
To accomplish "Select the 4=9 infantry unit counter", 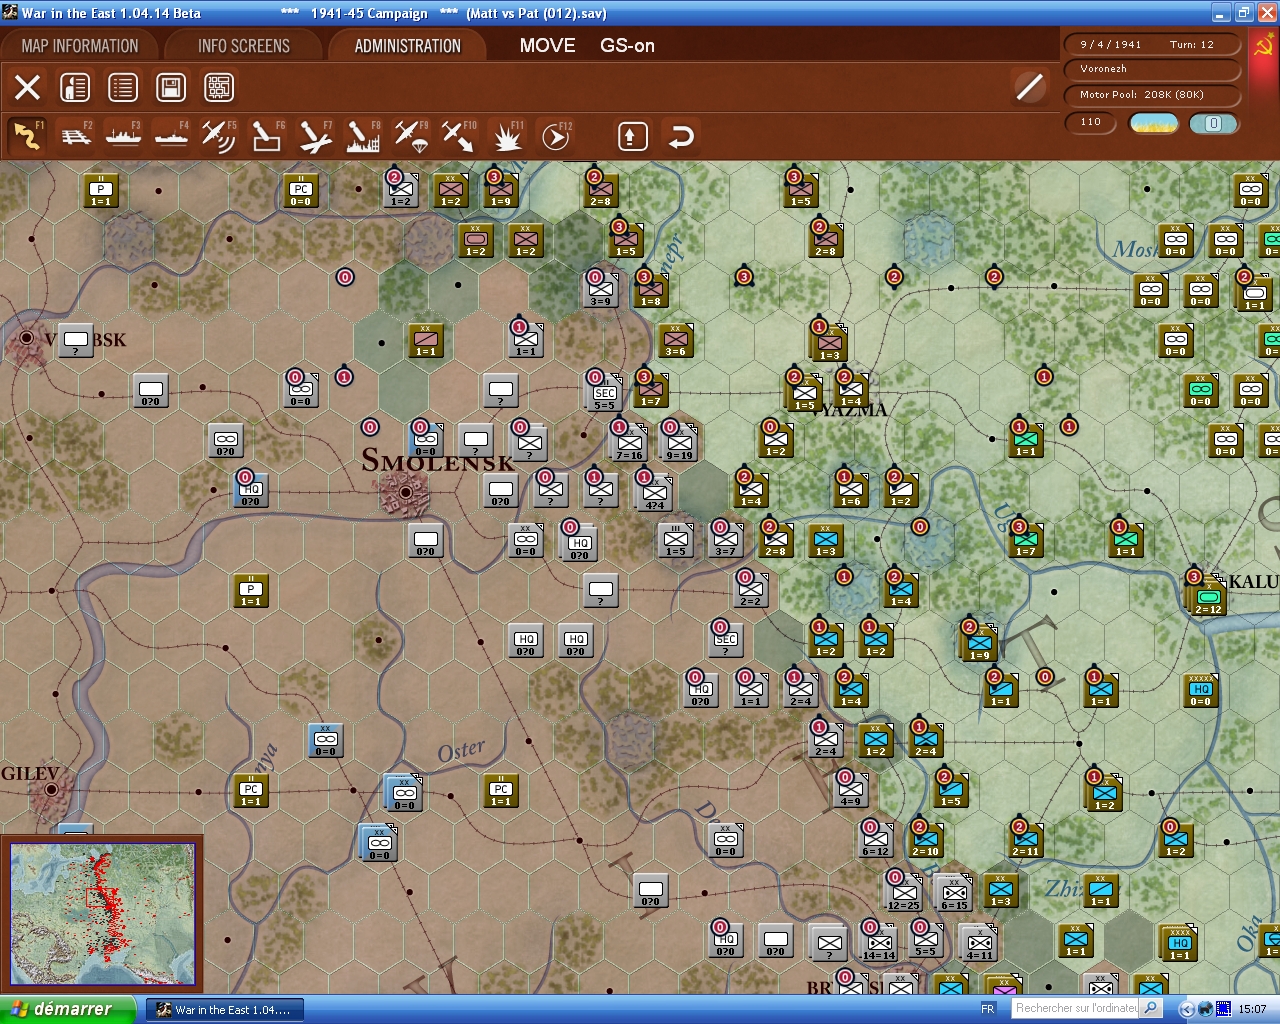I will pyautogui.click(x=850, y=790).
